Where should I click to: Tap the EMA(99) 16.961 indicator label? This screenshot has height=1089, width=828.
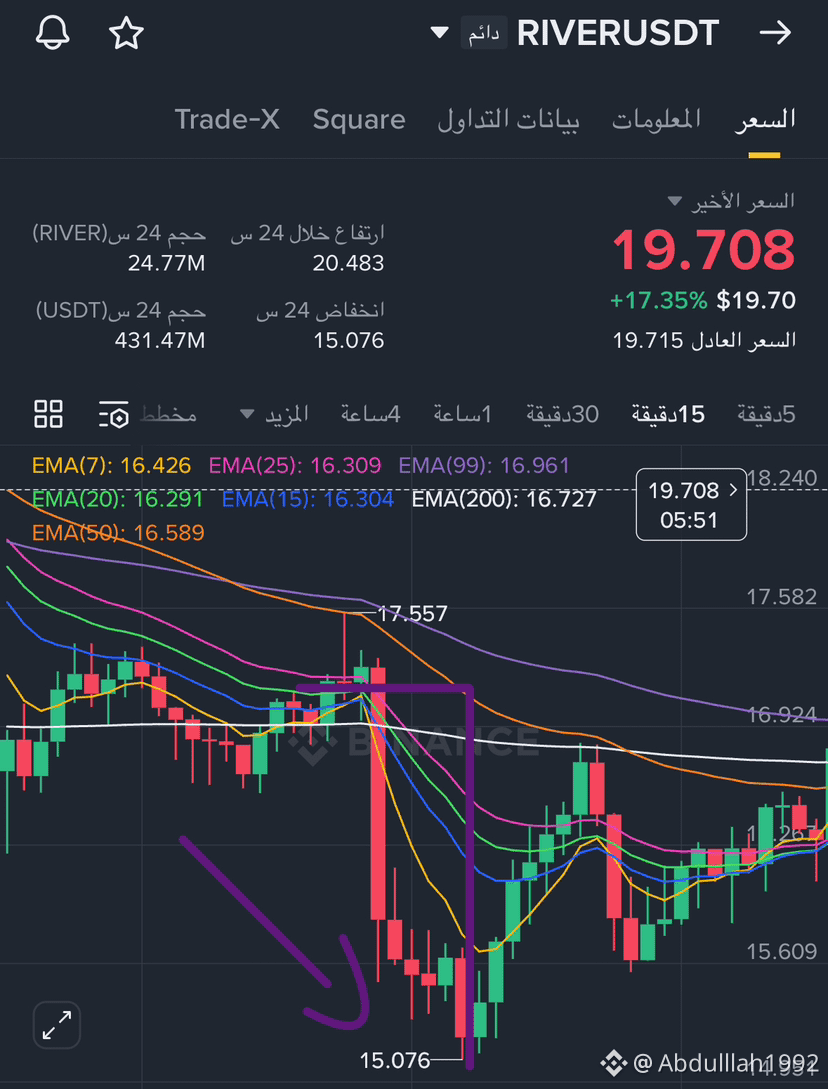(484, 465)
